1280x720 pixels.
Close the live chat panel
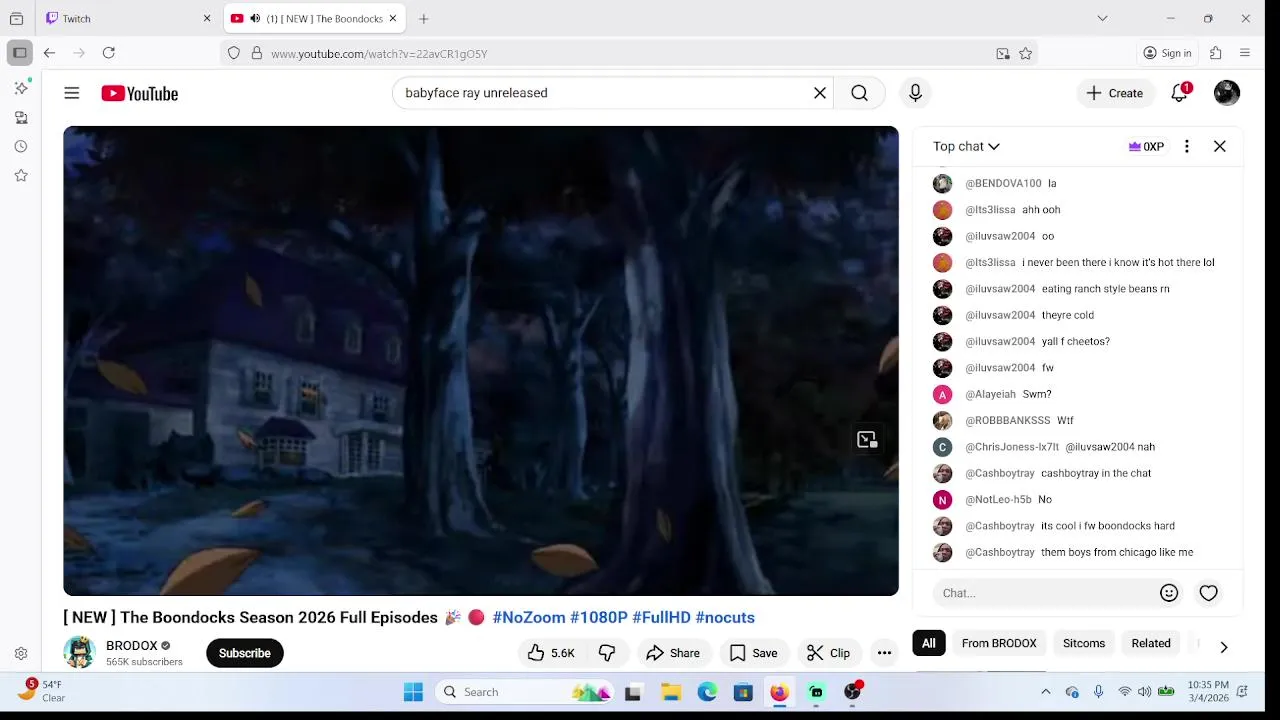1220,146
